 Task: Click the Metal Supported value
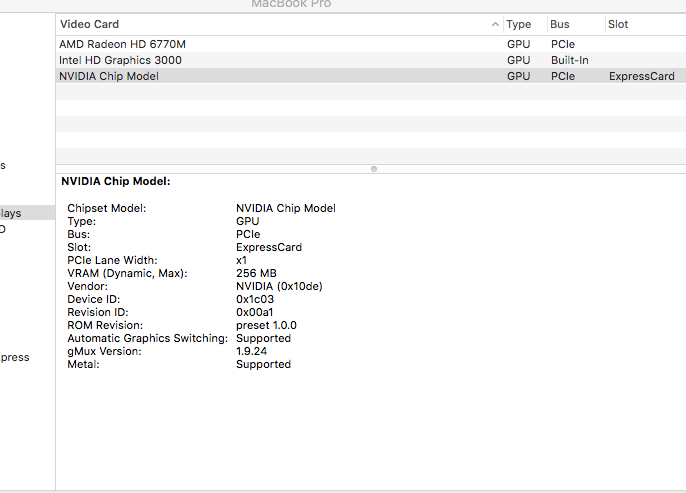(x=263, y=364)
